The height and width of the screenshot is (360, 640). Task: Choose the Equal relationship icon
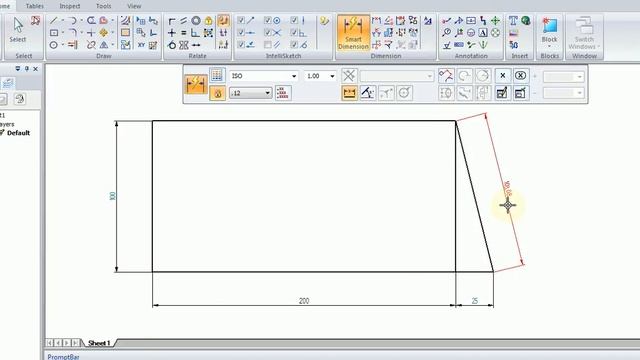pyautogui.click(x=184, y=33)
